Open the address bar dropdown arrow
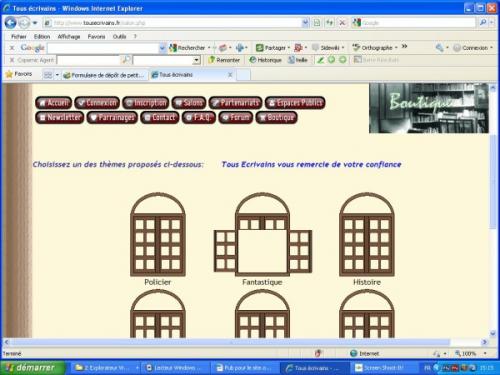Screen dimensions: 500x375 pyautogui.click(x=305, y=23)
